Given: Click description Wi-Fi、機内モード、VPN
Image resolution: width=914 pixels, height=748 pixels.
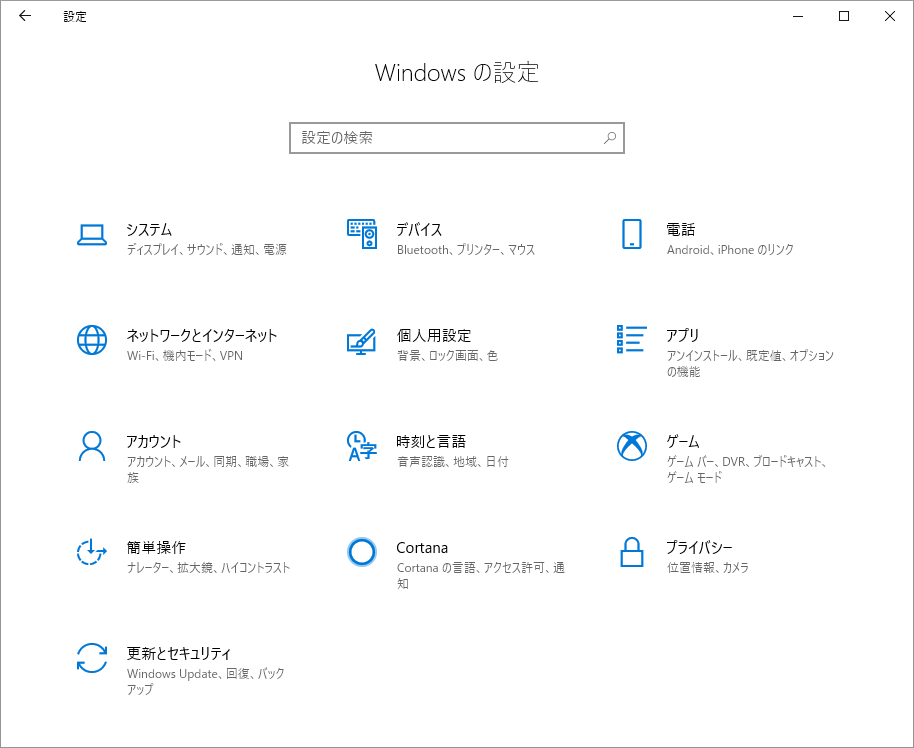Looking at the screenshot, I should [x=185, y=356].
